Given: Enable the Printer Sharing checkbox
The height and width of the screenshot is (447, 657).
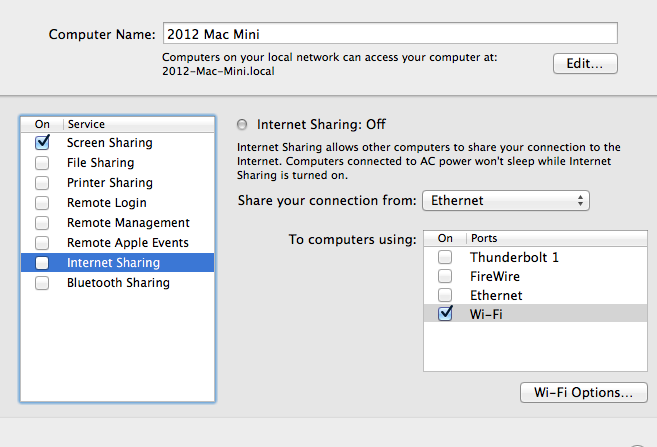Looking at the screenshot, I should pos(42,183).
